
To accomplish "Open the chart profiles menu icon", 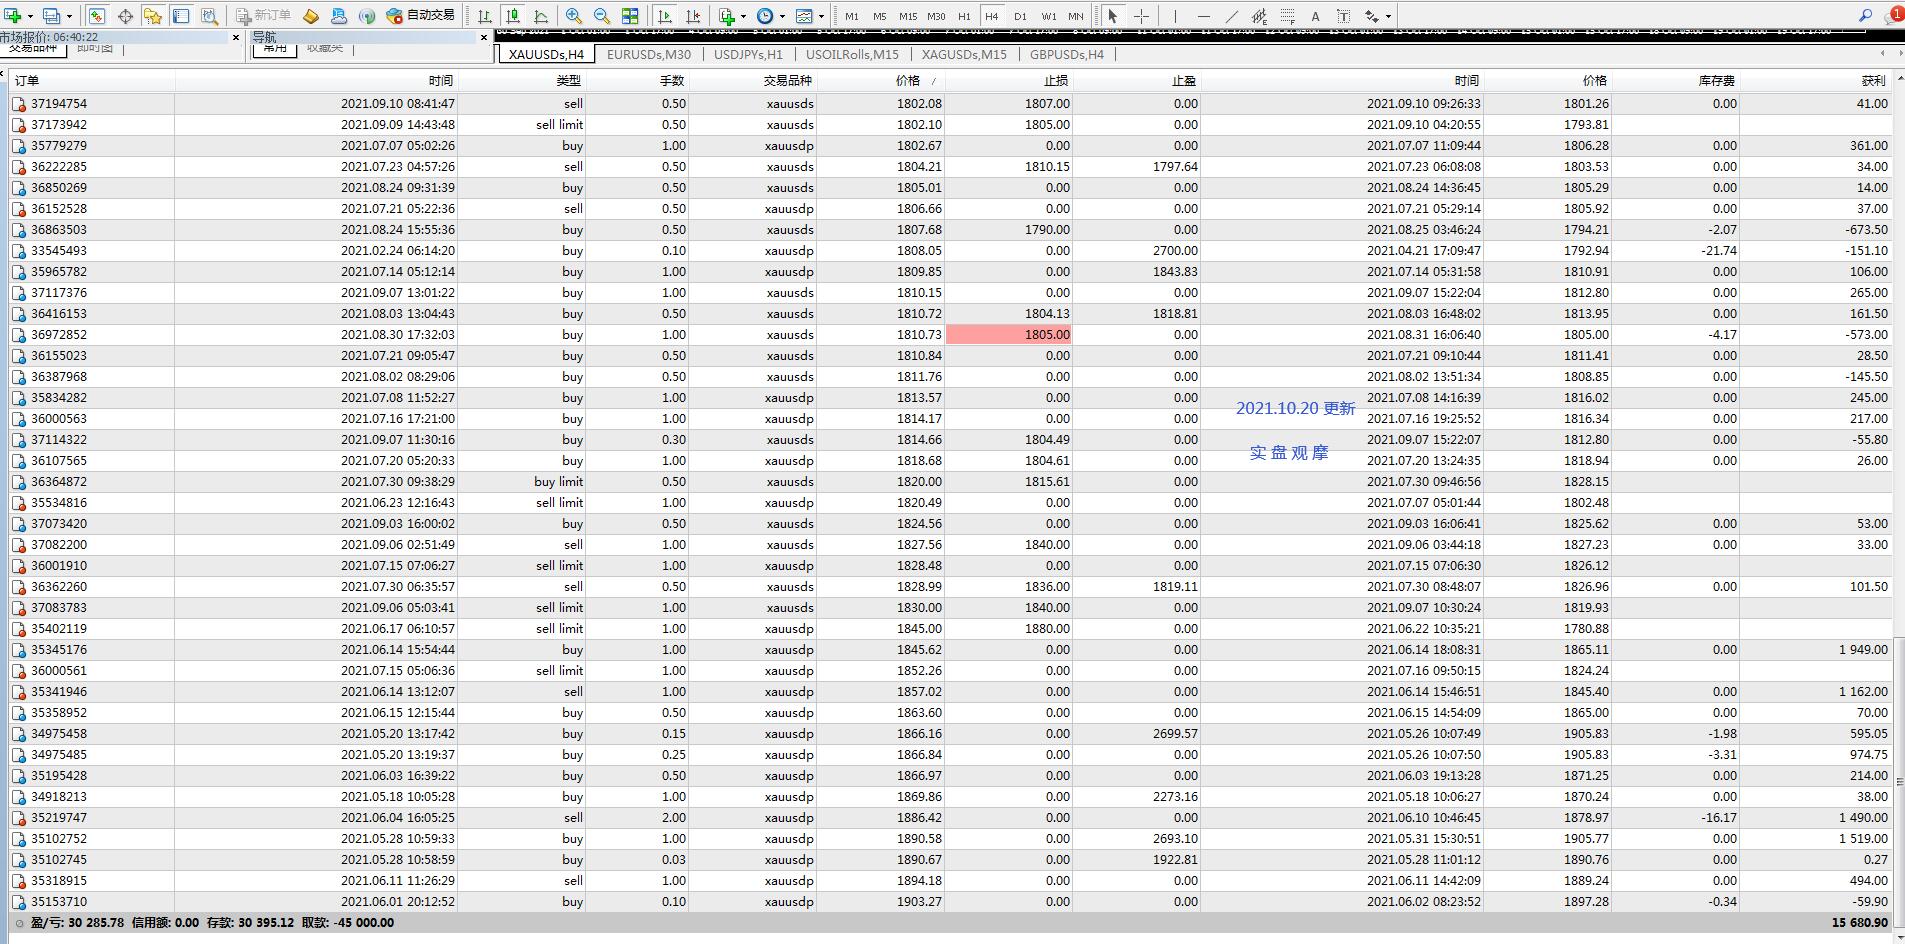I will 52,16.
